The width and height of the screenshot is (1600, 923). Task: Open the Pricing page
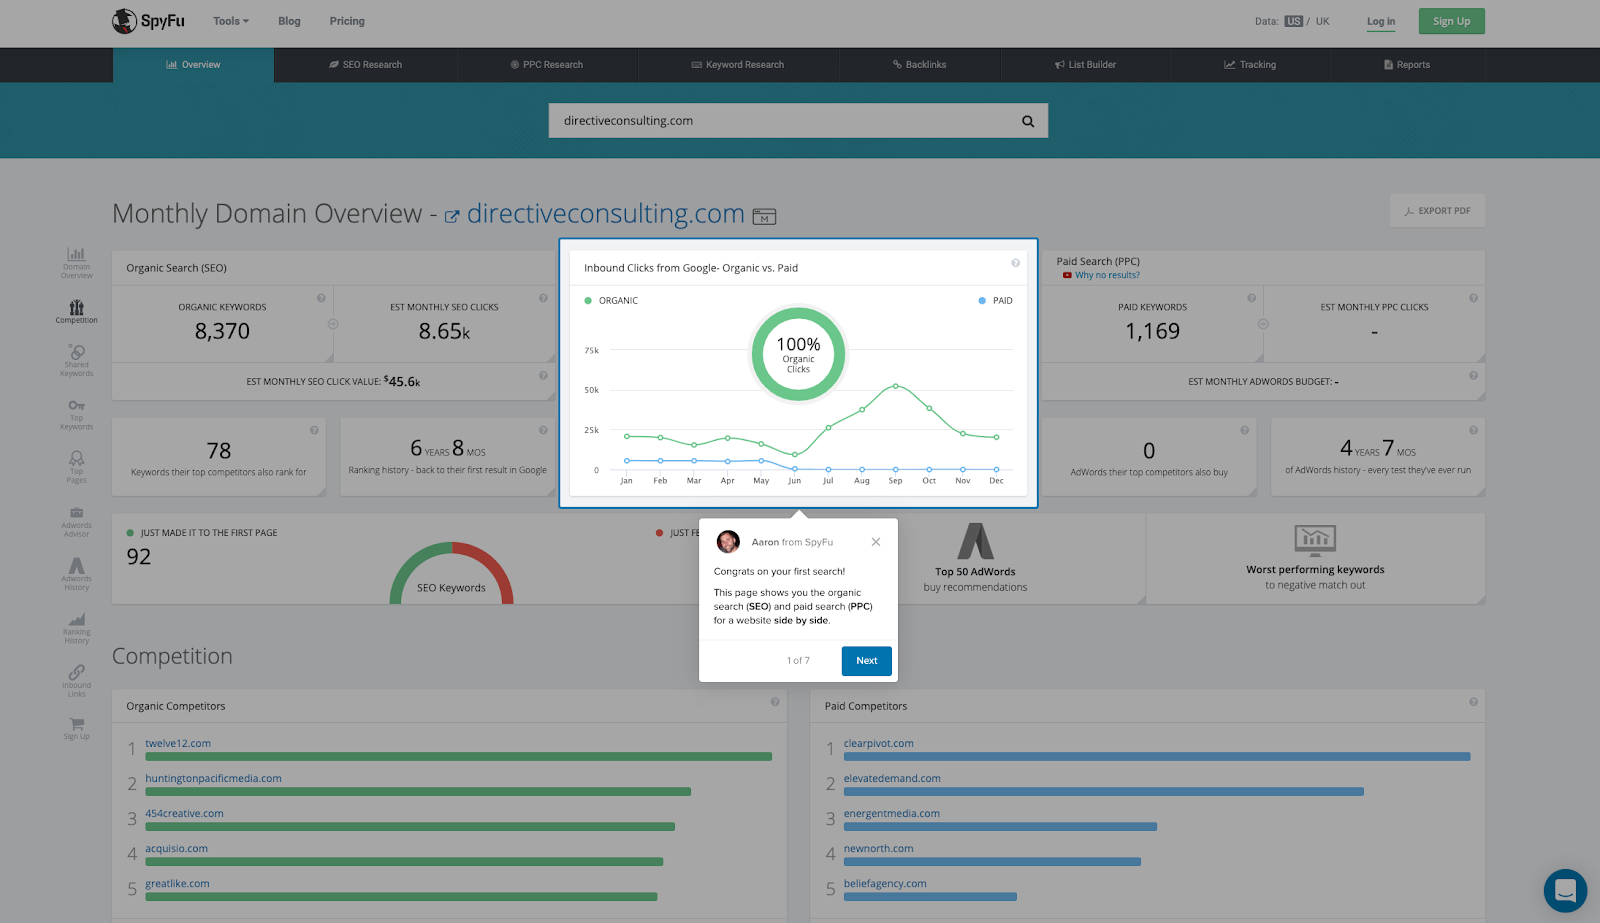[x=347, y=21]
